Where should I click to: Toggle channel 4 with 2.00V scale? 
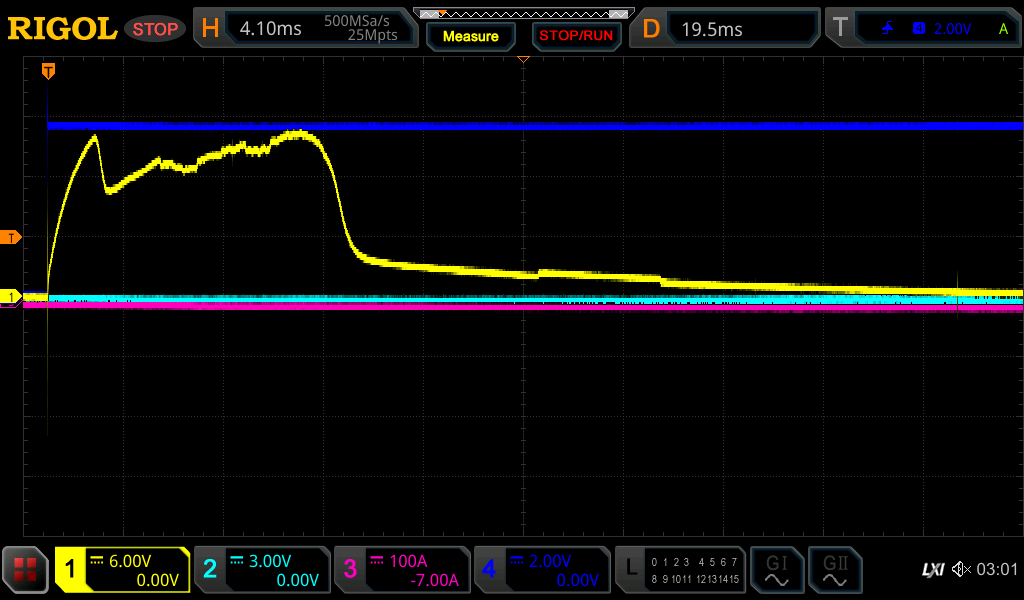(x=542, y=571)
